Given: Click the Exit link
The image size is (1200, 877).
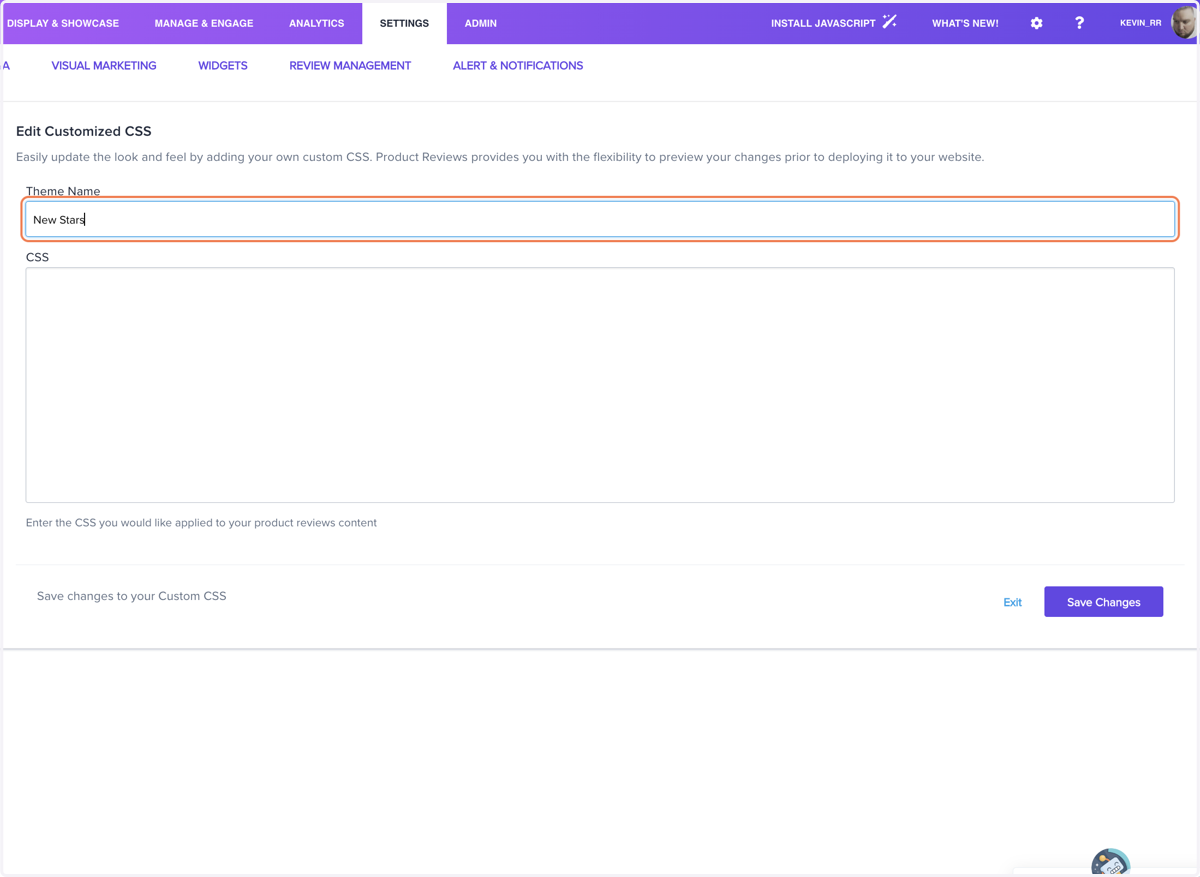Looking at the screenshot, I should point(1012,602).
